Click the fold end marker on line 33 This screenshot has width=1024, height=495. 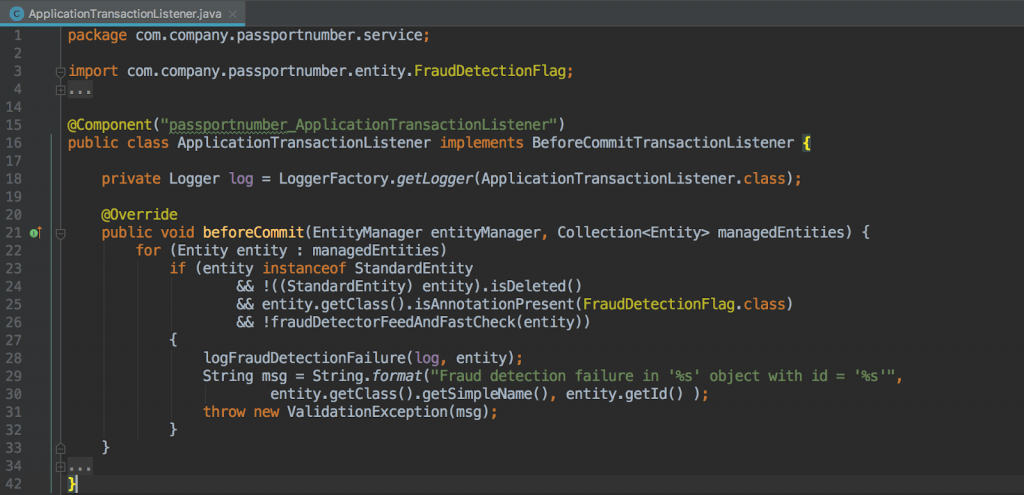point(60,447)
